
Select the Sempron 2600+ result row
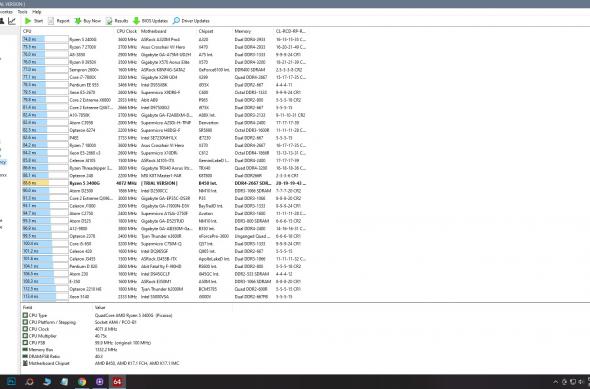(164, 70)
